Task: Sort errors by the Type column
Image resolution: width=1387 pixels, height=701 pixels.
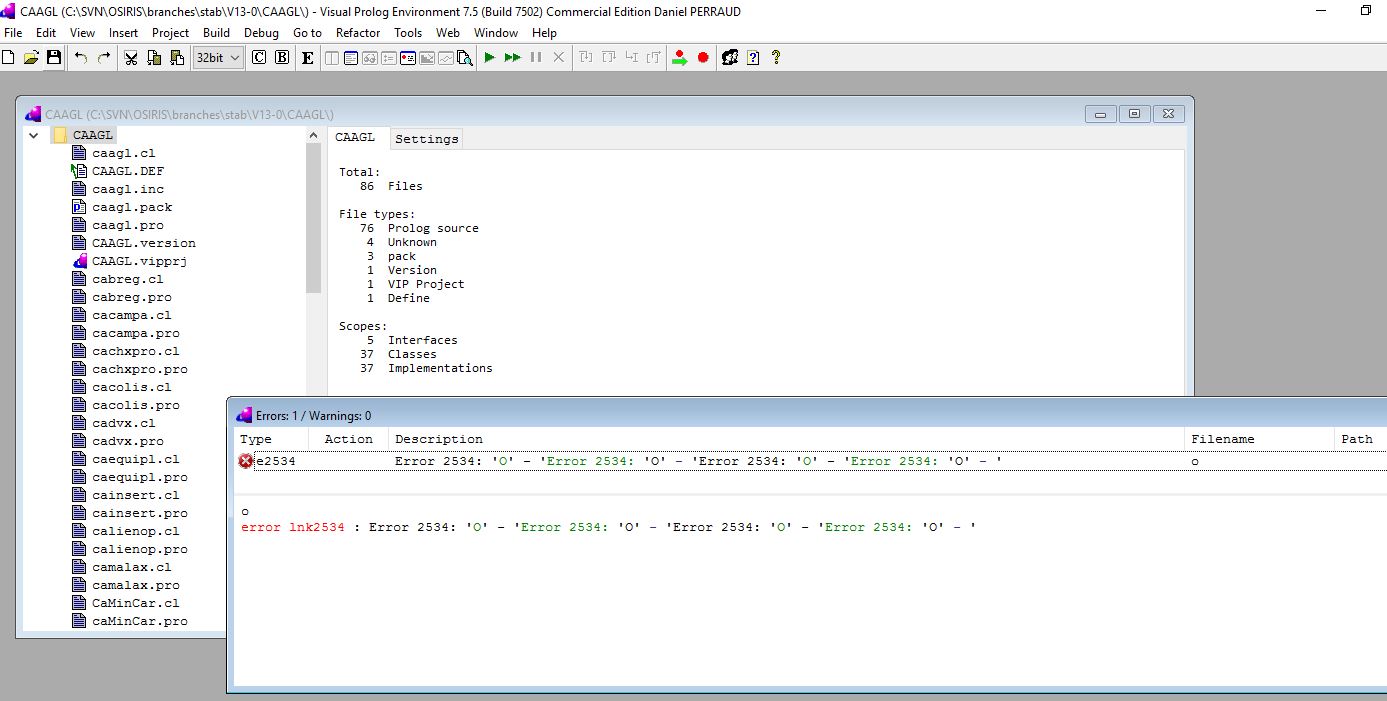Action: pyautogui.click(x=272, y=439)
